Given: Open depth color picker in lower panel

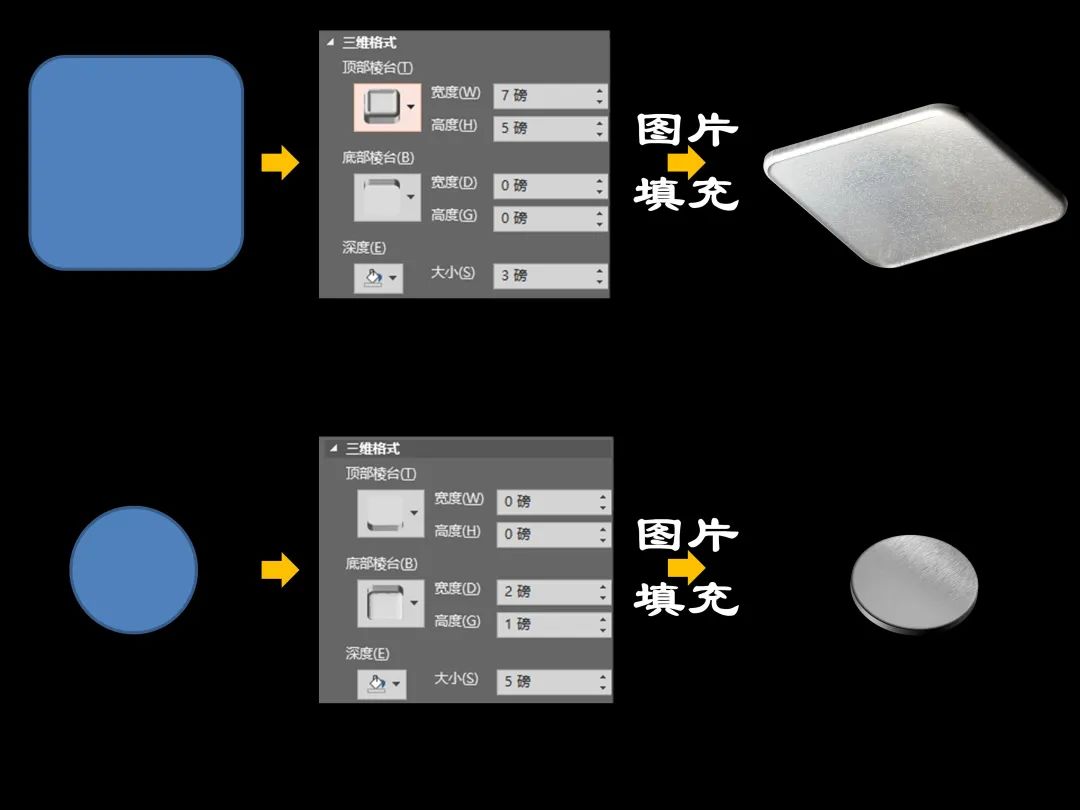Looking at the screenshot, I should 382,684.
